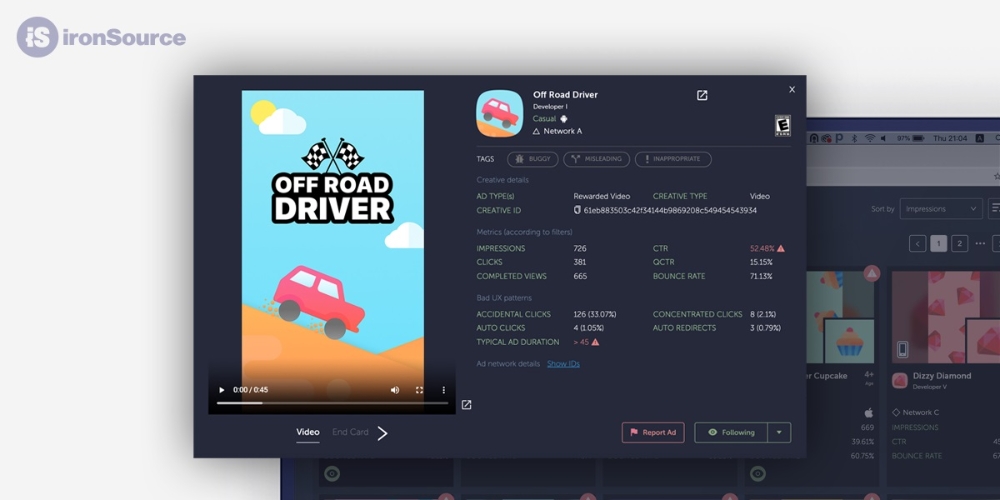The height and width of the screenshot is (500, 1000).
Task: Go to next creative with the right chevron
Action: 382,433
